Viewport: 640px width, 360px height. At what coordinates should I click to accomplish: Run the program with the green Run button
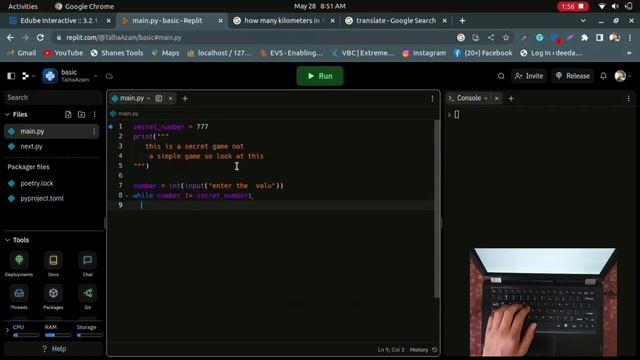320,76
